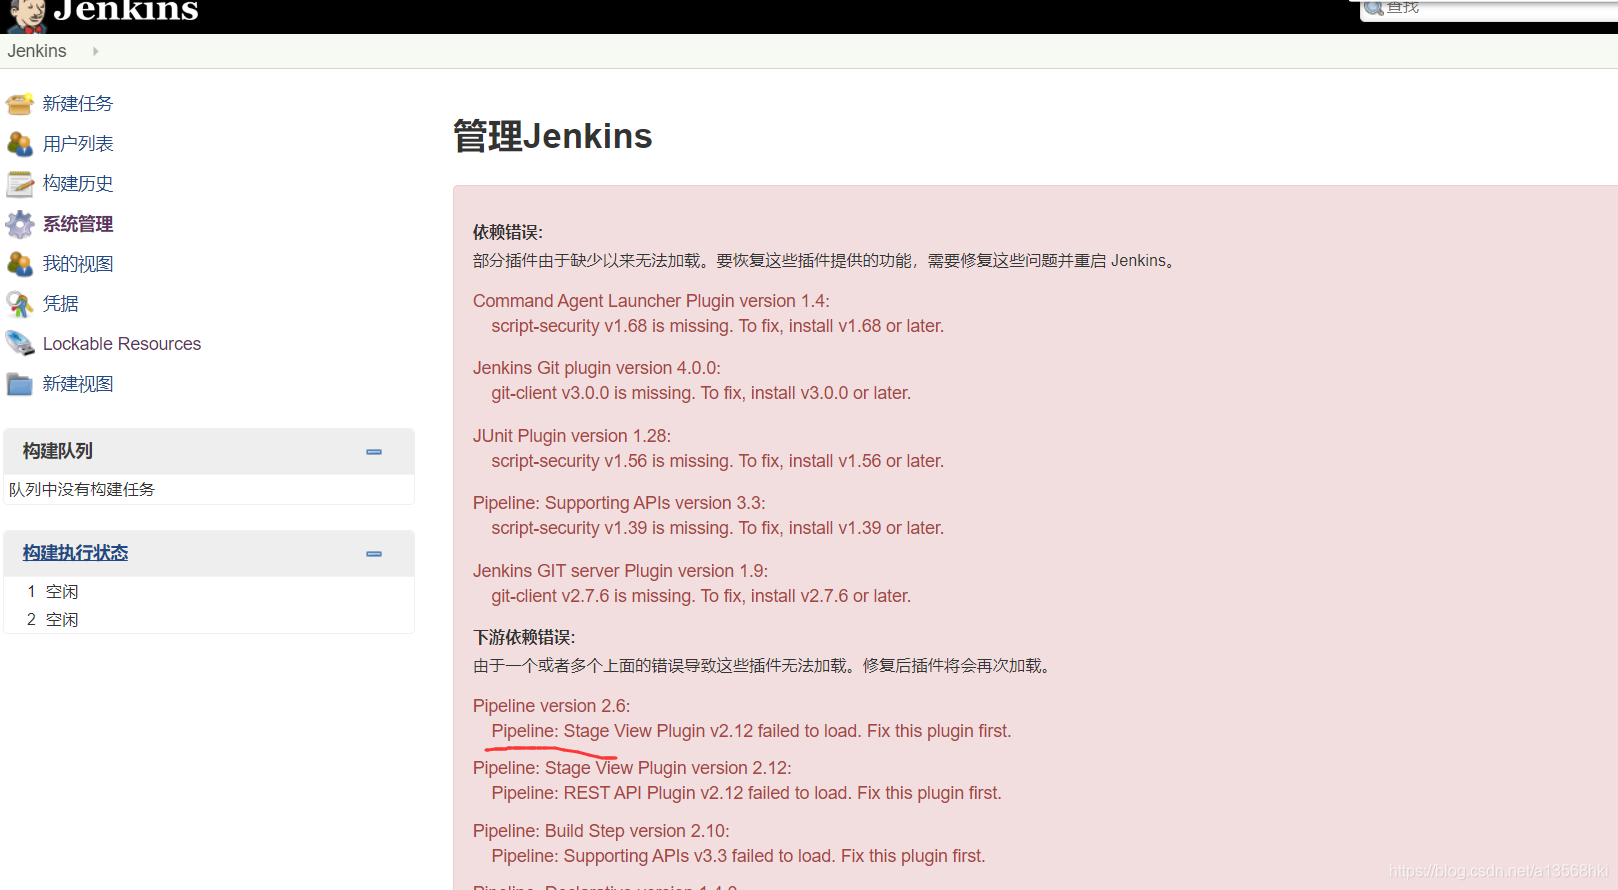Image resolution: width=1618 pixels, height=890 pixels.
Task: Select executor 2 空闲 row
Action: click(x=209, y=620)
